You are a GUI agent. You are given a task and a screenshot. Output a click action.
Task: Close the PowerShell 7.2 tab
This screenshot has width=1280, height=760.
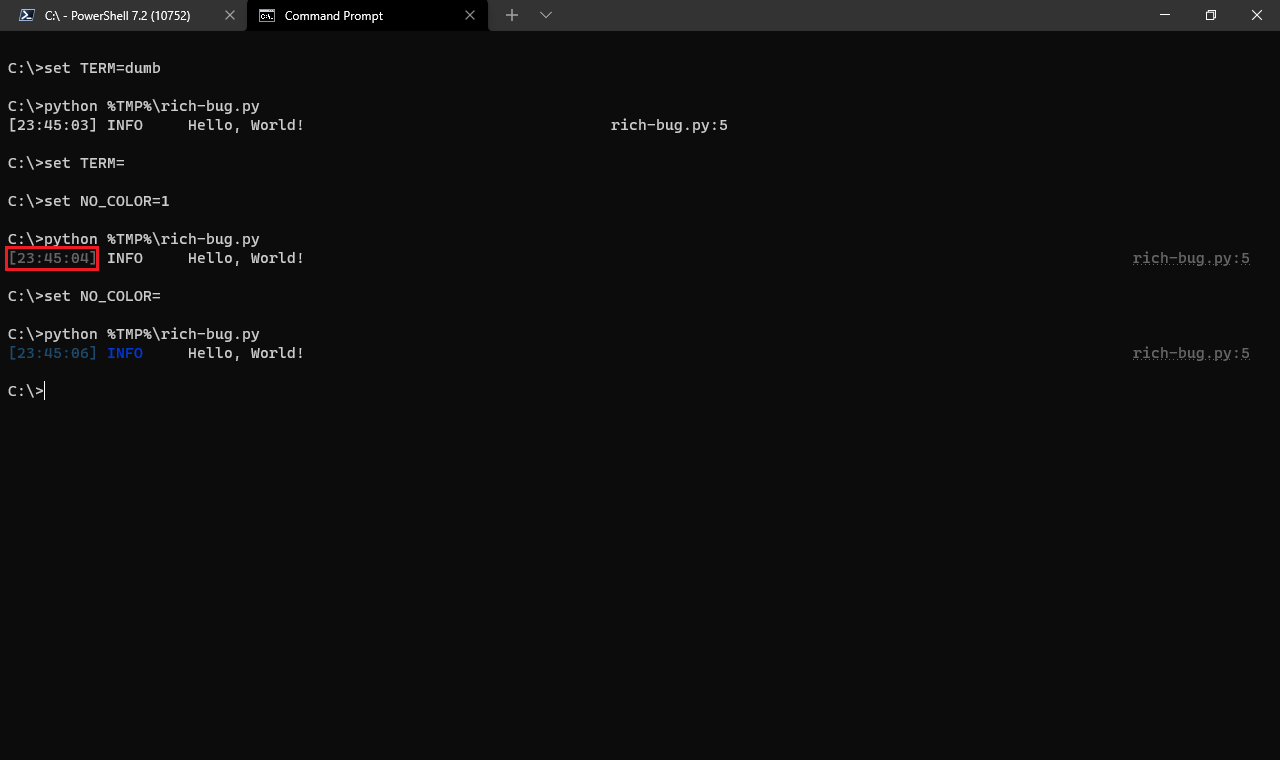(230, 15)
